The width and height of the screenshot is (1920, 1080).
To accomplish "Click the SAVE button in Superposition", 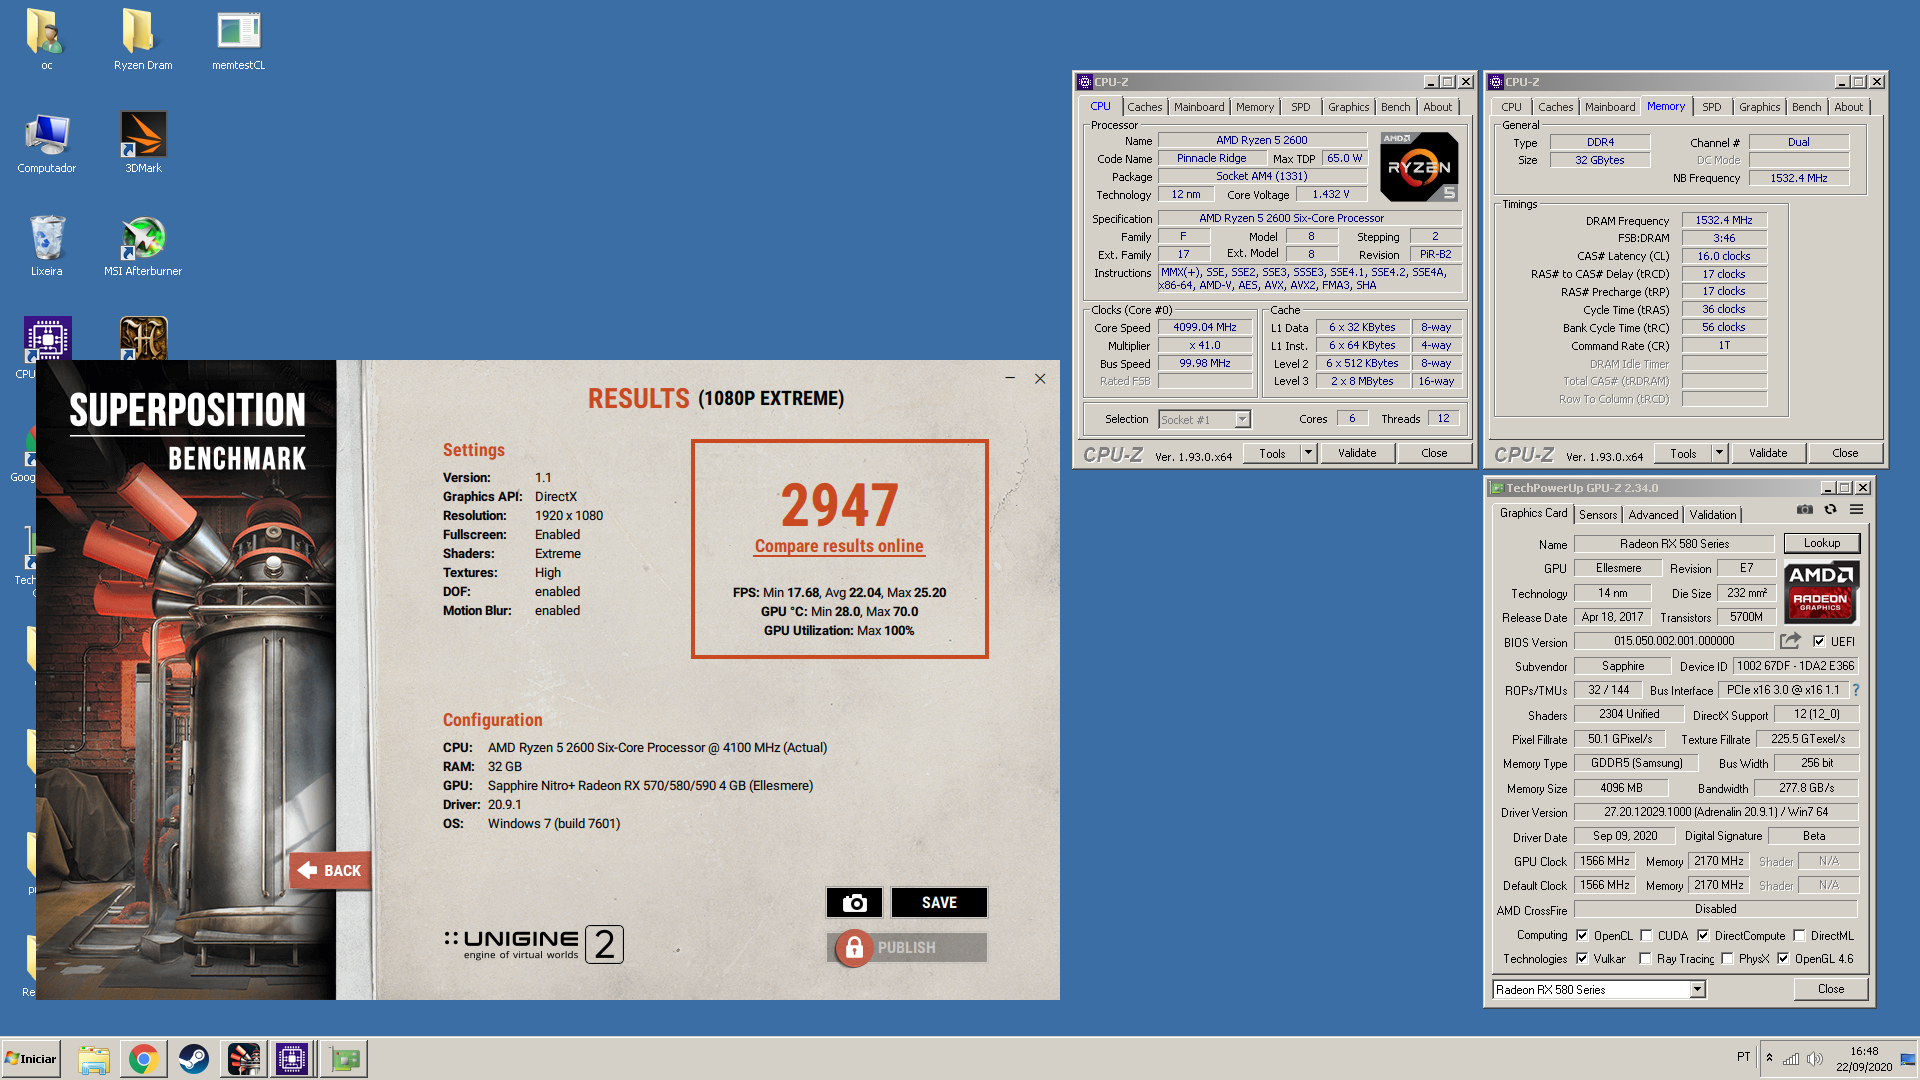I will click(939, 903).
